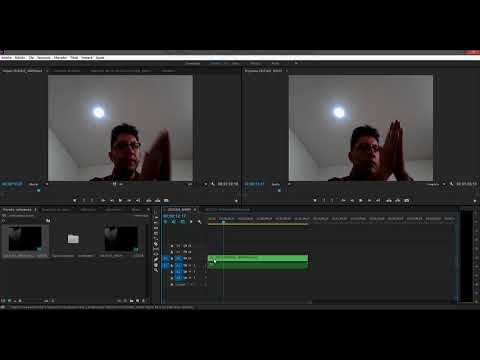Add a marker in the Source monitor
Screen dimensions: 480x360
click(x=75, y=201)
